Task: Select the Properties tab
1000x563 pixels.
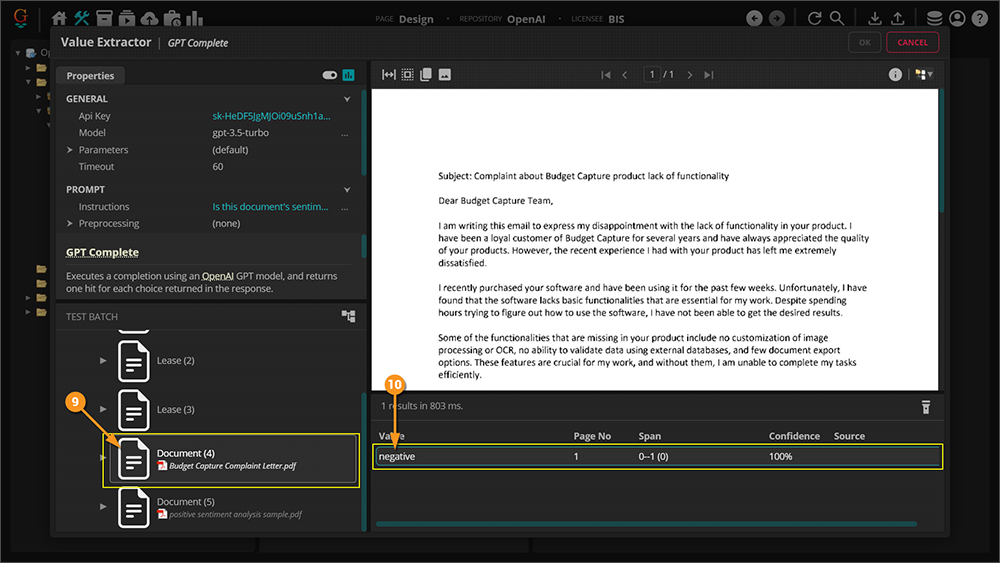Action: tap(90, 76)
